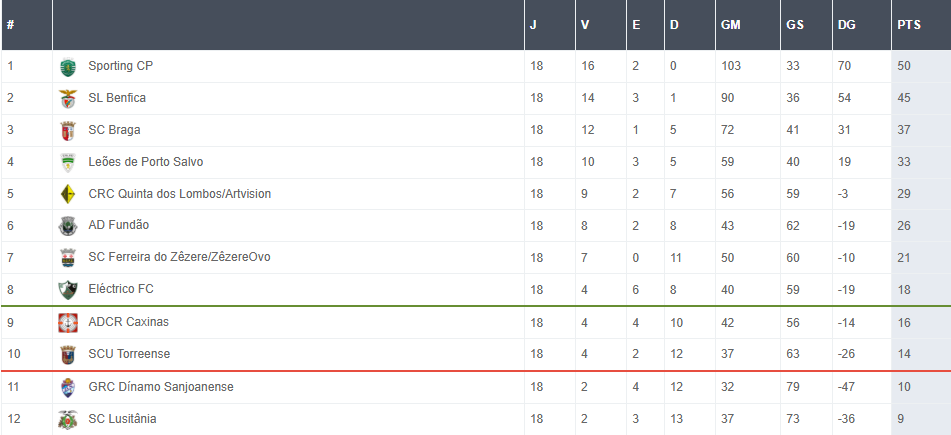Click the # position column header
This screenshot has width=951, height=435.
point(10,25)
